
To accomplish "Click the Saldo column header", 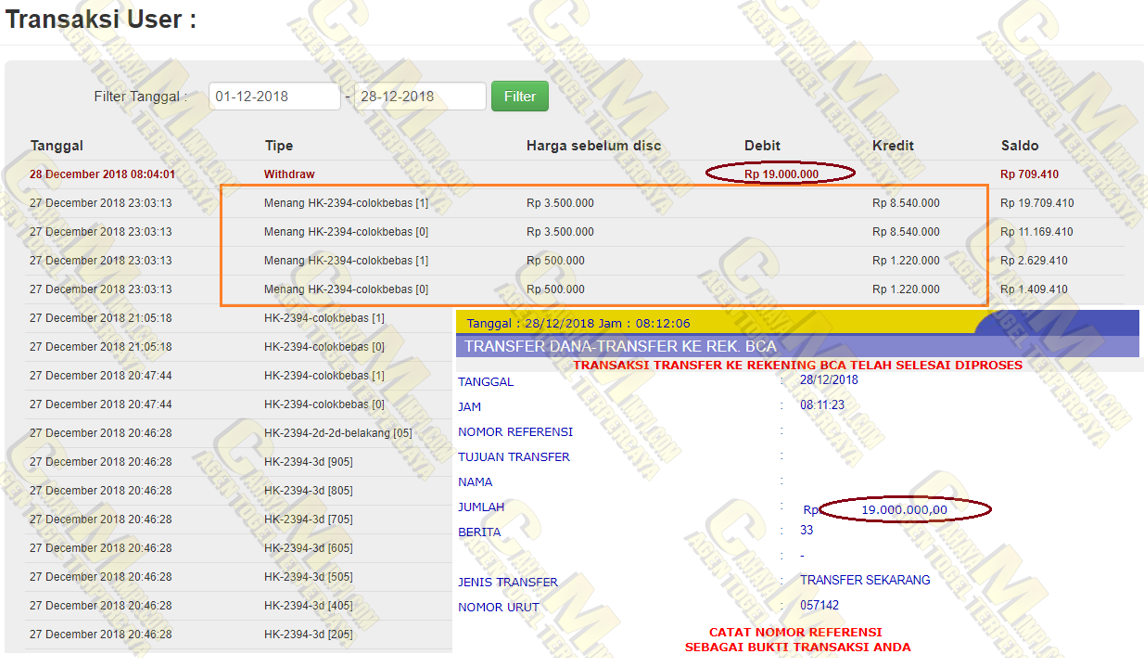I will tap(1019, 146).
